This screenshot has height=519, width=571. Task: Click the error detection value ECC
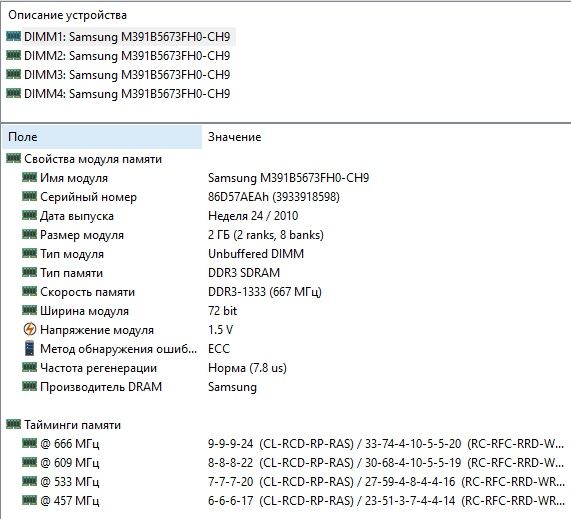tap(219, 349)
